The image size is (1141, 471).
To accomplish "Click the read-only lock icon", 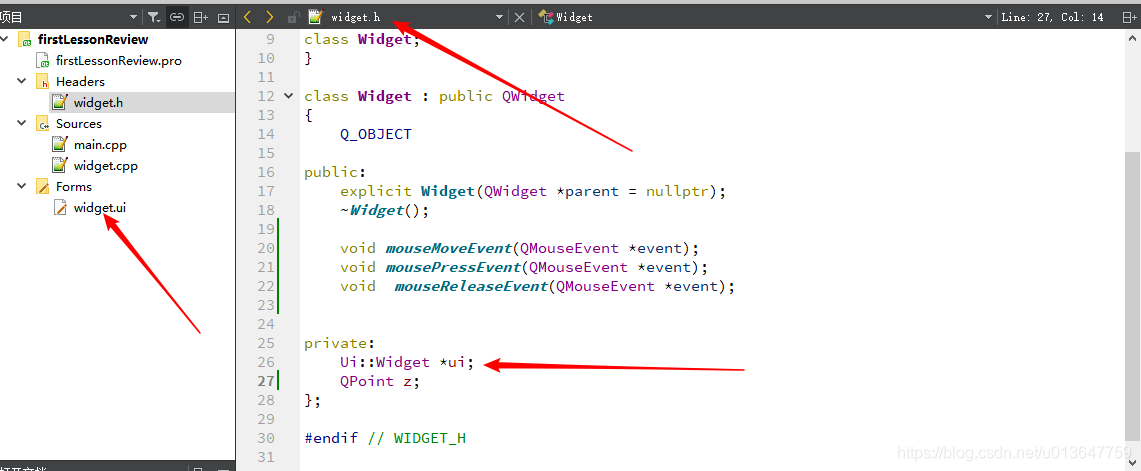I will (x=293, y=17).
